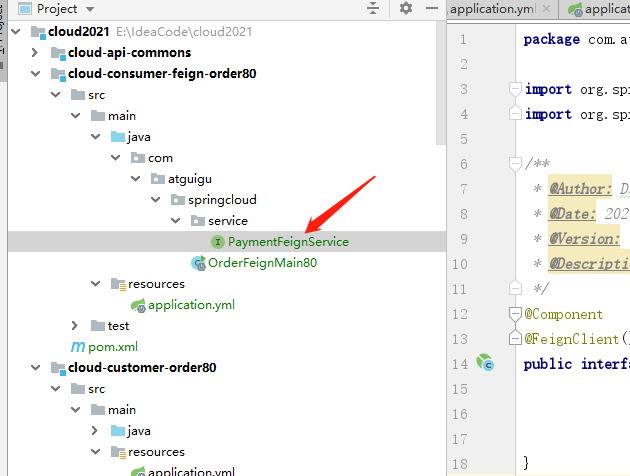This screenshot has width=630, height=476.
Task: Select PaymentFeignService interface file
Action: (x=288, y=242)
